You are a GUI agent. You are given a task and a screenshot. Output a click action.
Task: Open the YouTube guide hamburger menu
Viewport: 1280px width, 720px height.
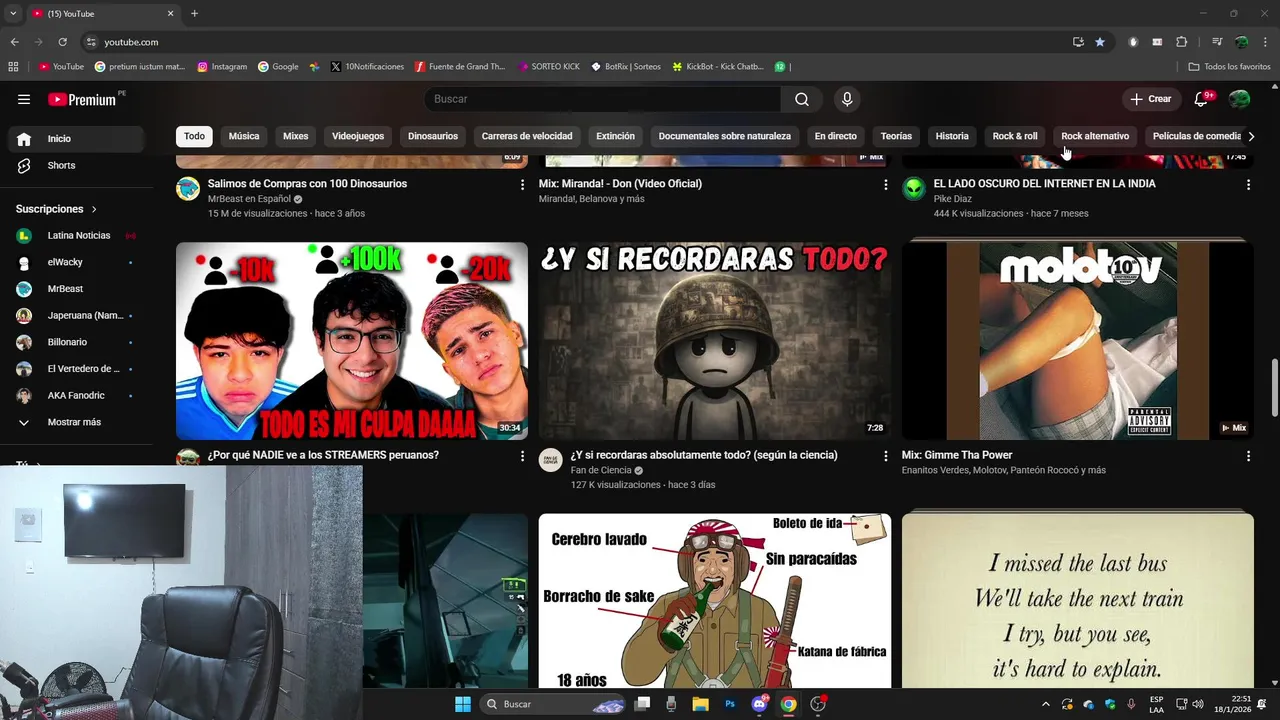click(24, 99)
